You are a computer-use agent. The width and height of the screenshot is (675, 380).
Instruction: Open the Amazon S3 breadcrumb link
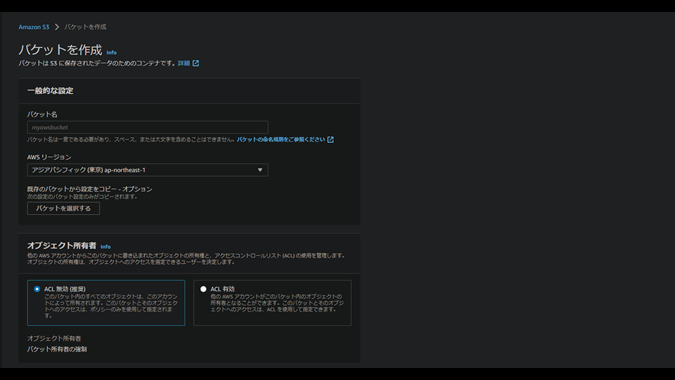tap(34, 27)
